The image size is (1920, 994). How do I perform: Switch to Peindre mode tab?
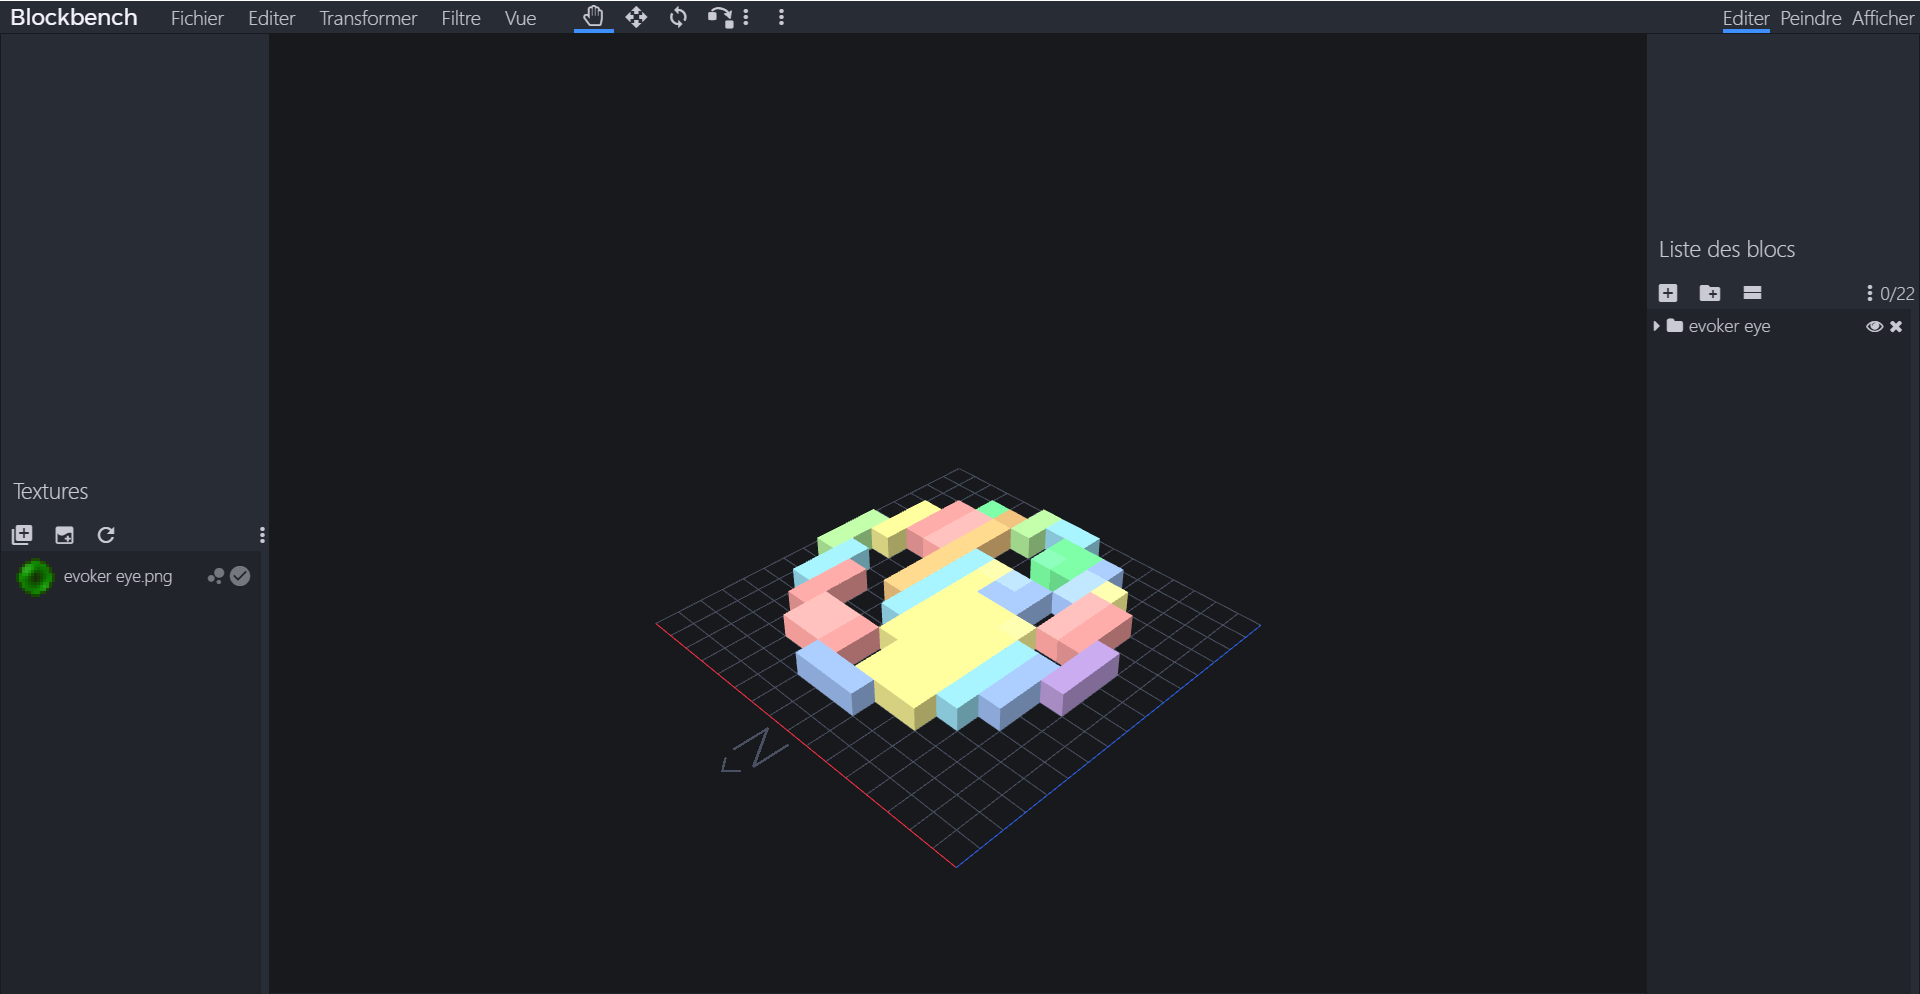coord(1810,18)
